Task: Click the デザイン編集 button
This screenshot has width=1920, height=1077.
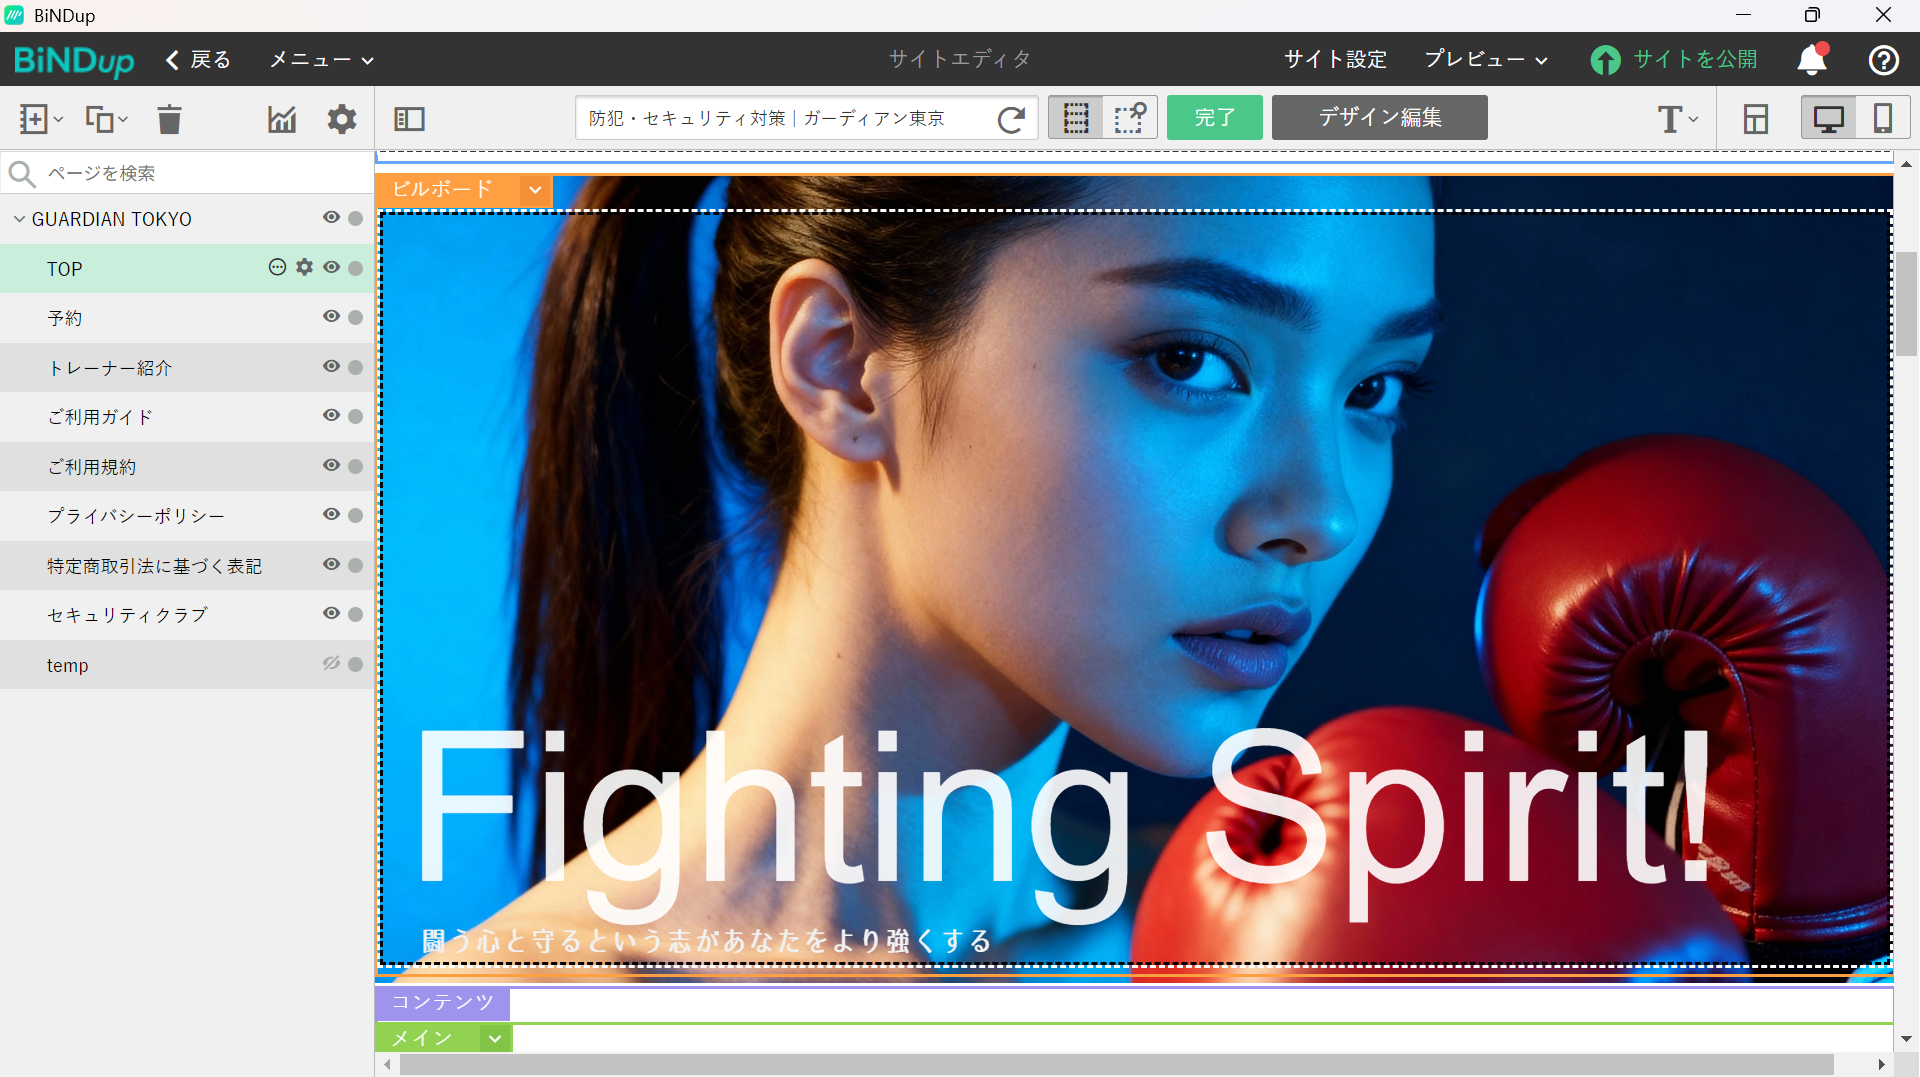Action: pos(1379,118)
